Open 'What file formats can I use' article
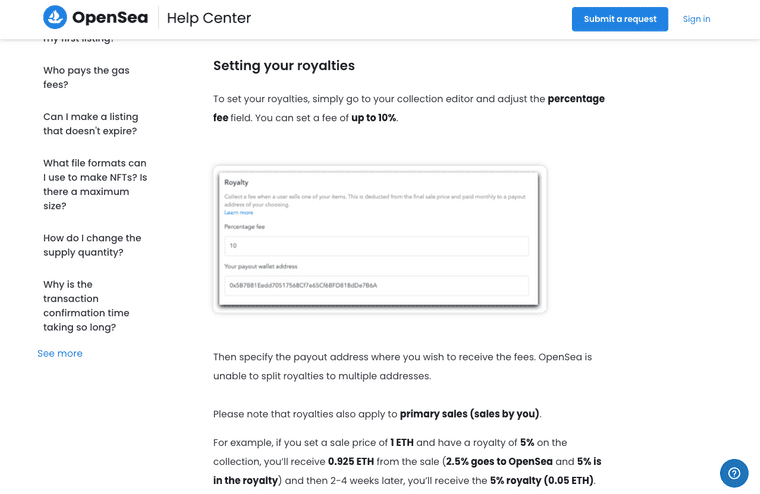760x494 pixels. tap(95, 184)
